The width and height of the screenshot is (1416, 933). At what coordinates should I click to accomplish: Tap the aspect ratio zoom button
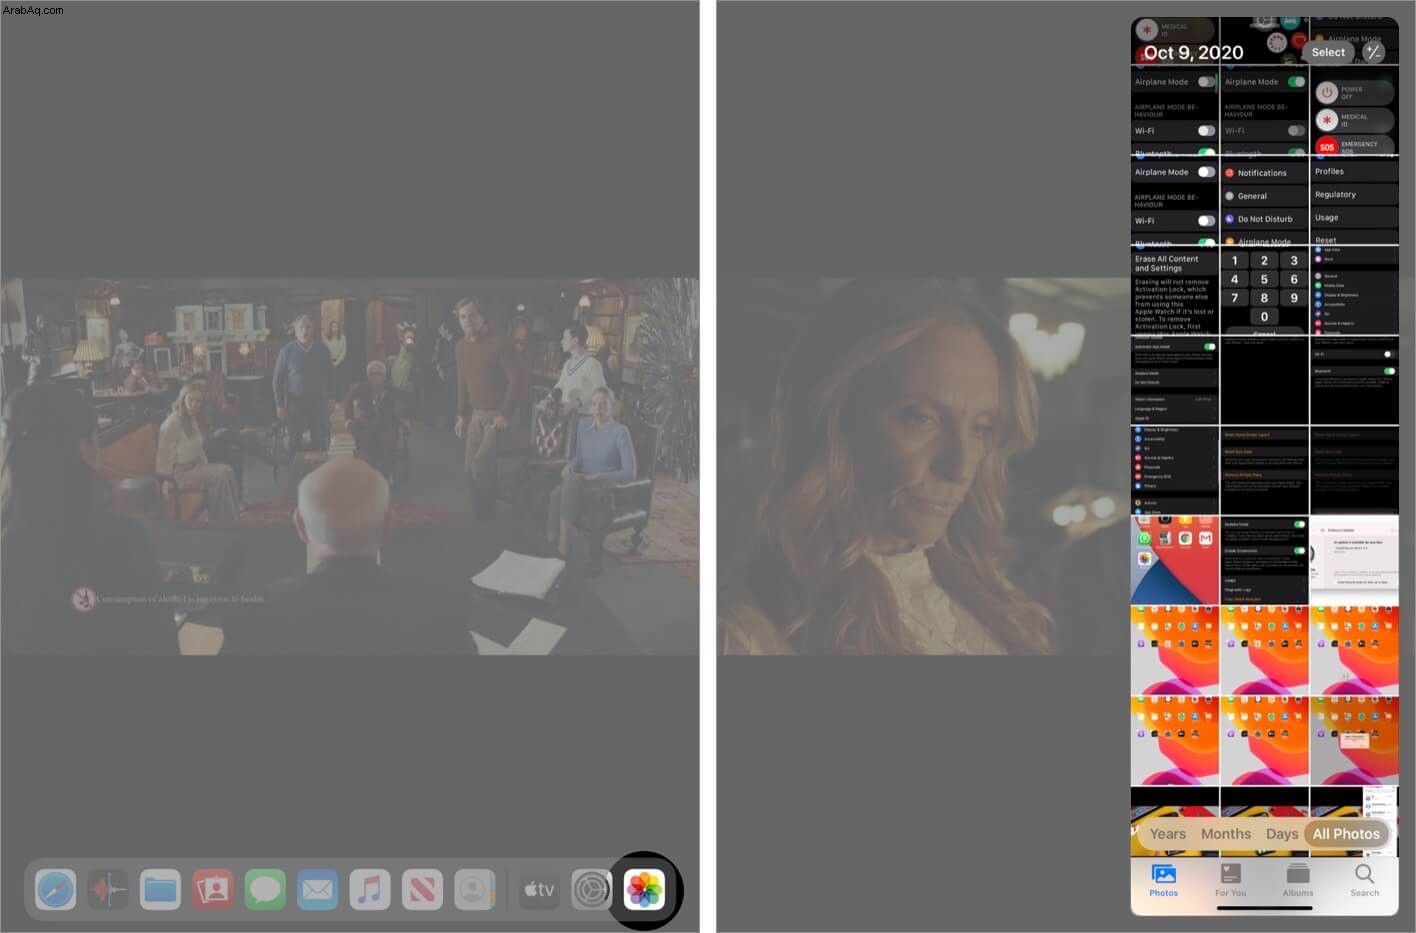pos(1374,52)
